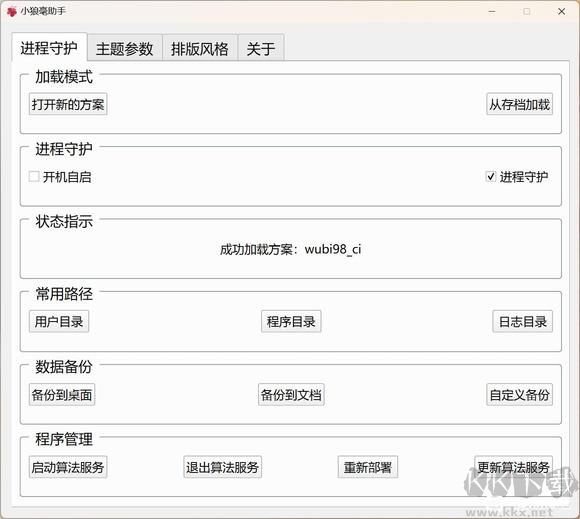The width and height of the screenshot is (580, 519).
Task: Minimize the 小狼毫助手 window
Action: (x=492, y=11)
